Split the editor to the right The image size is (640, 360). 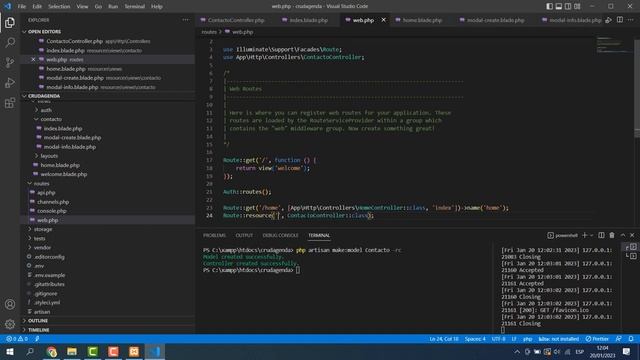pos(620,20)
